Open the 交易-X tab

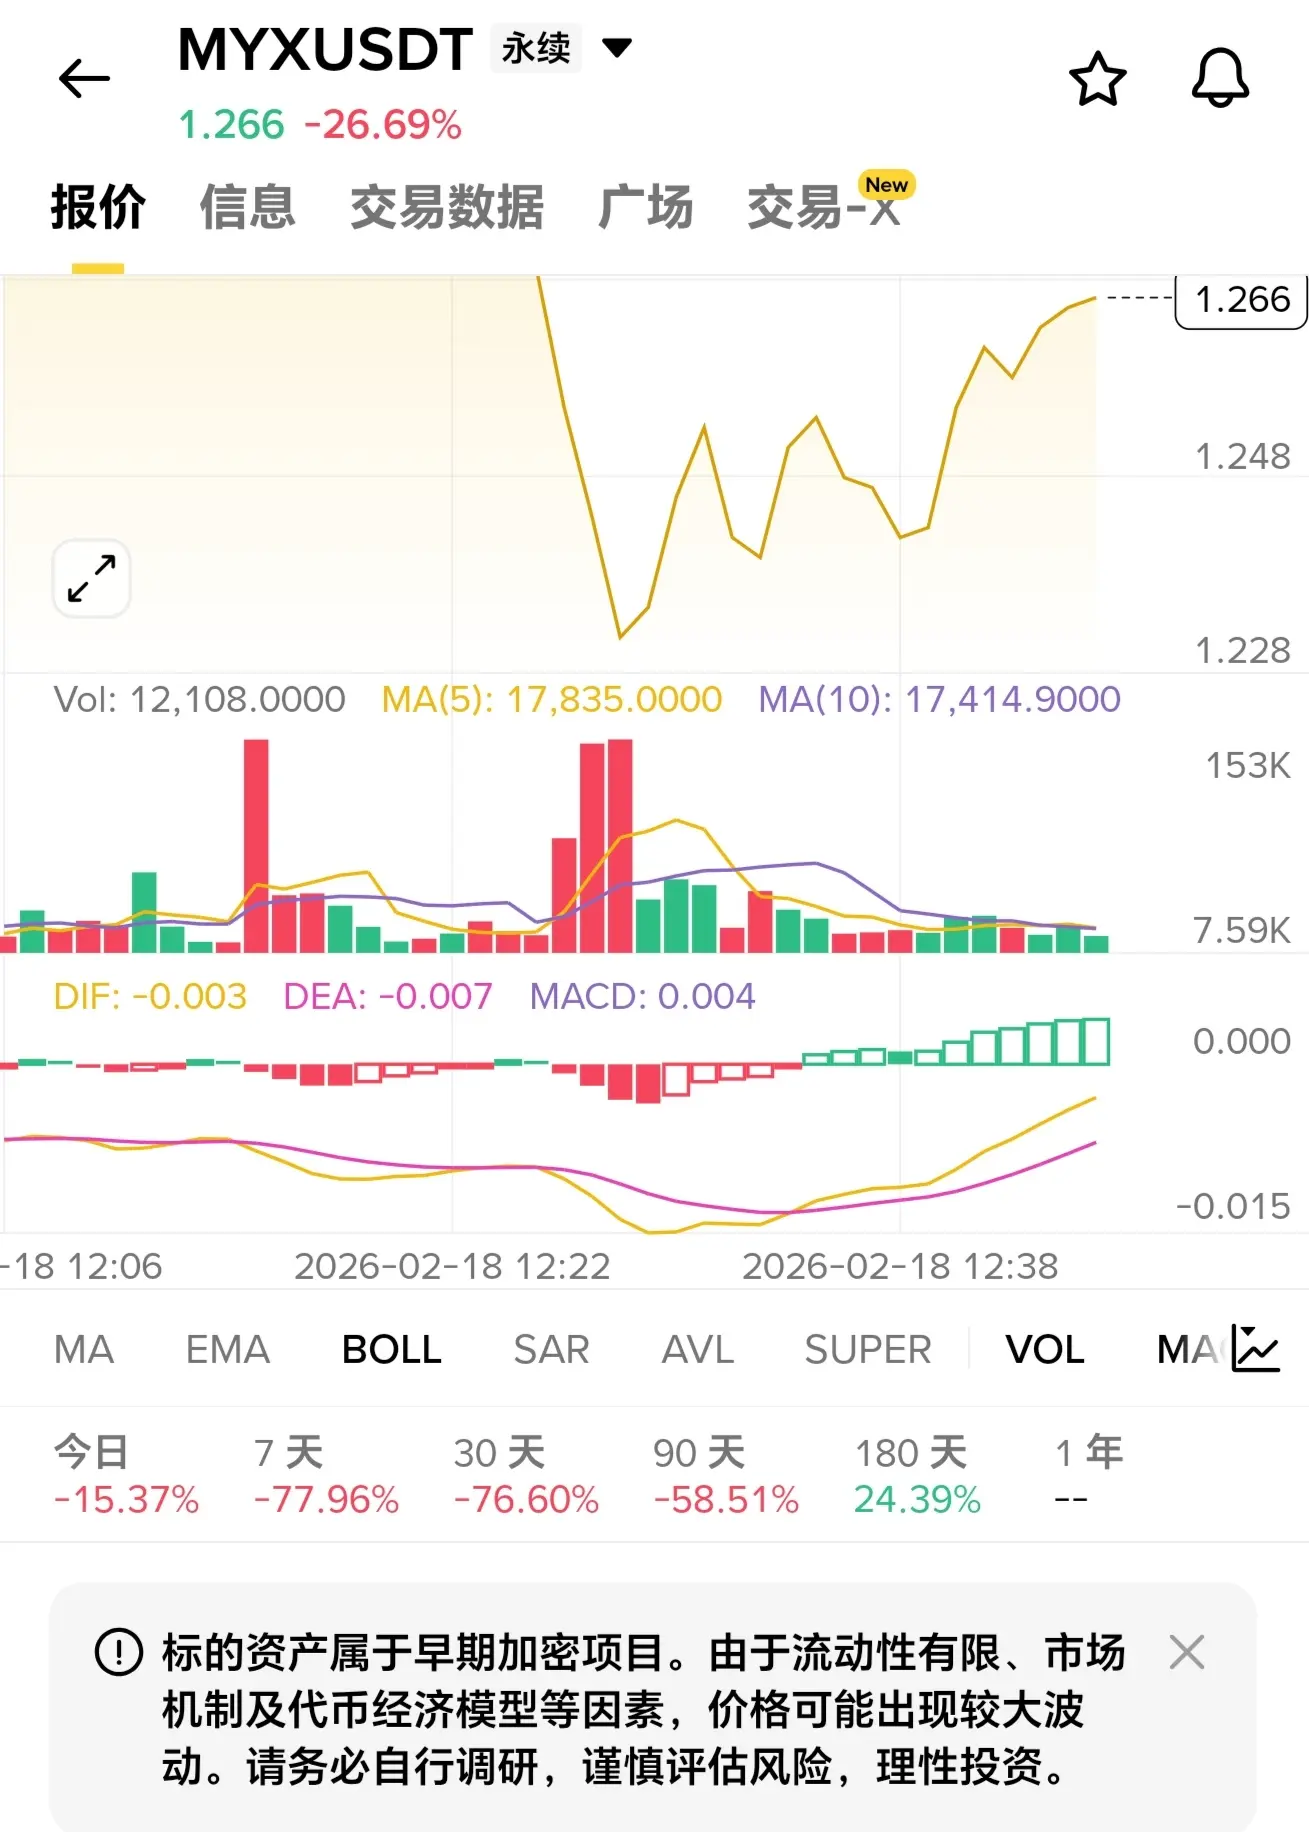824,207
